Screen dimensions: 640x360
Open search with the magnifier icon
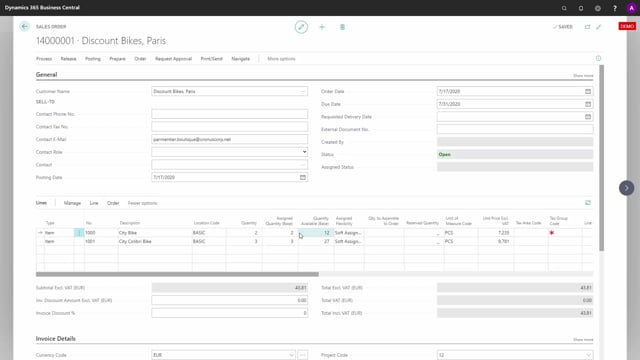(x=564, y=8)
